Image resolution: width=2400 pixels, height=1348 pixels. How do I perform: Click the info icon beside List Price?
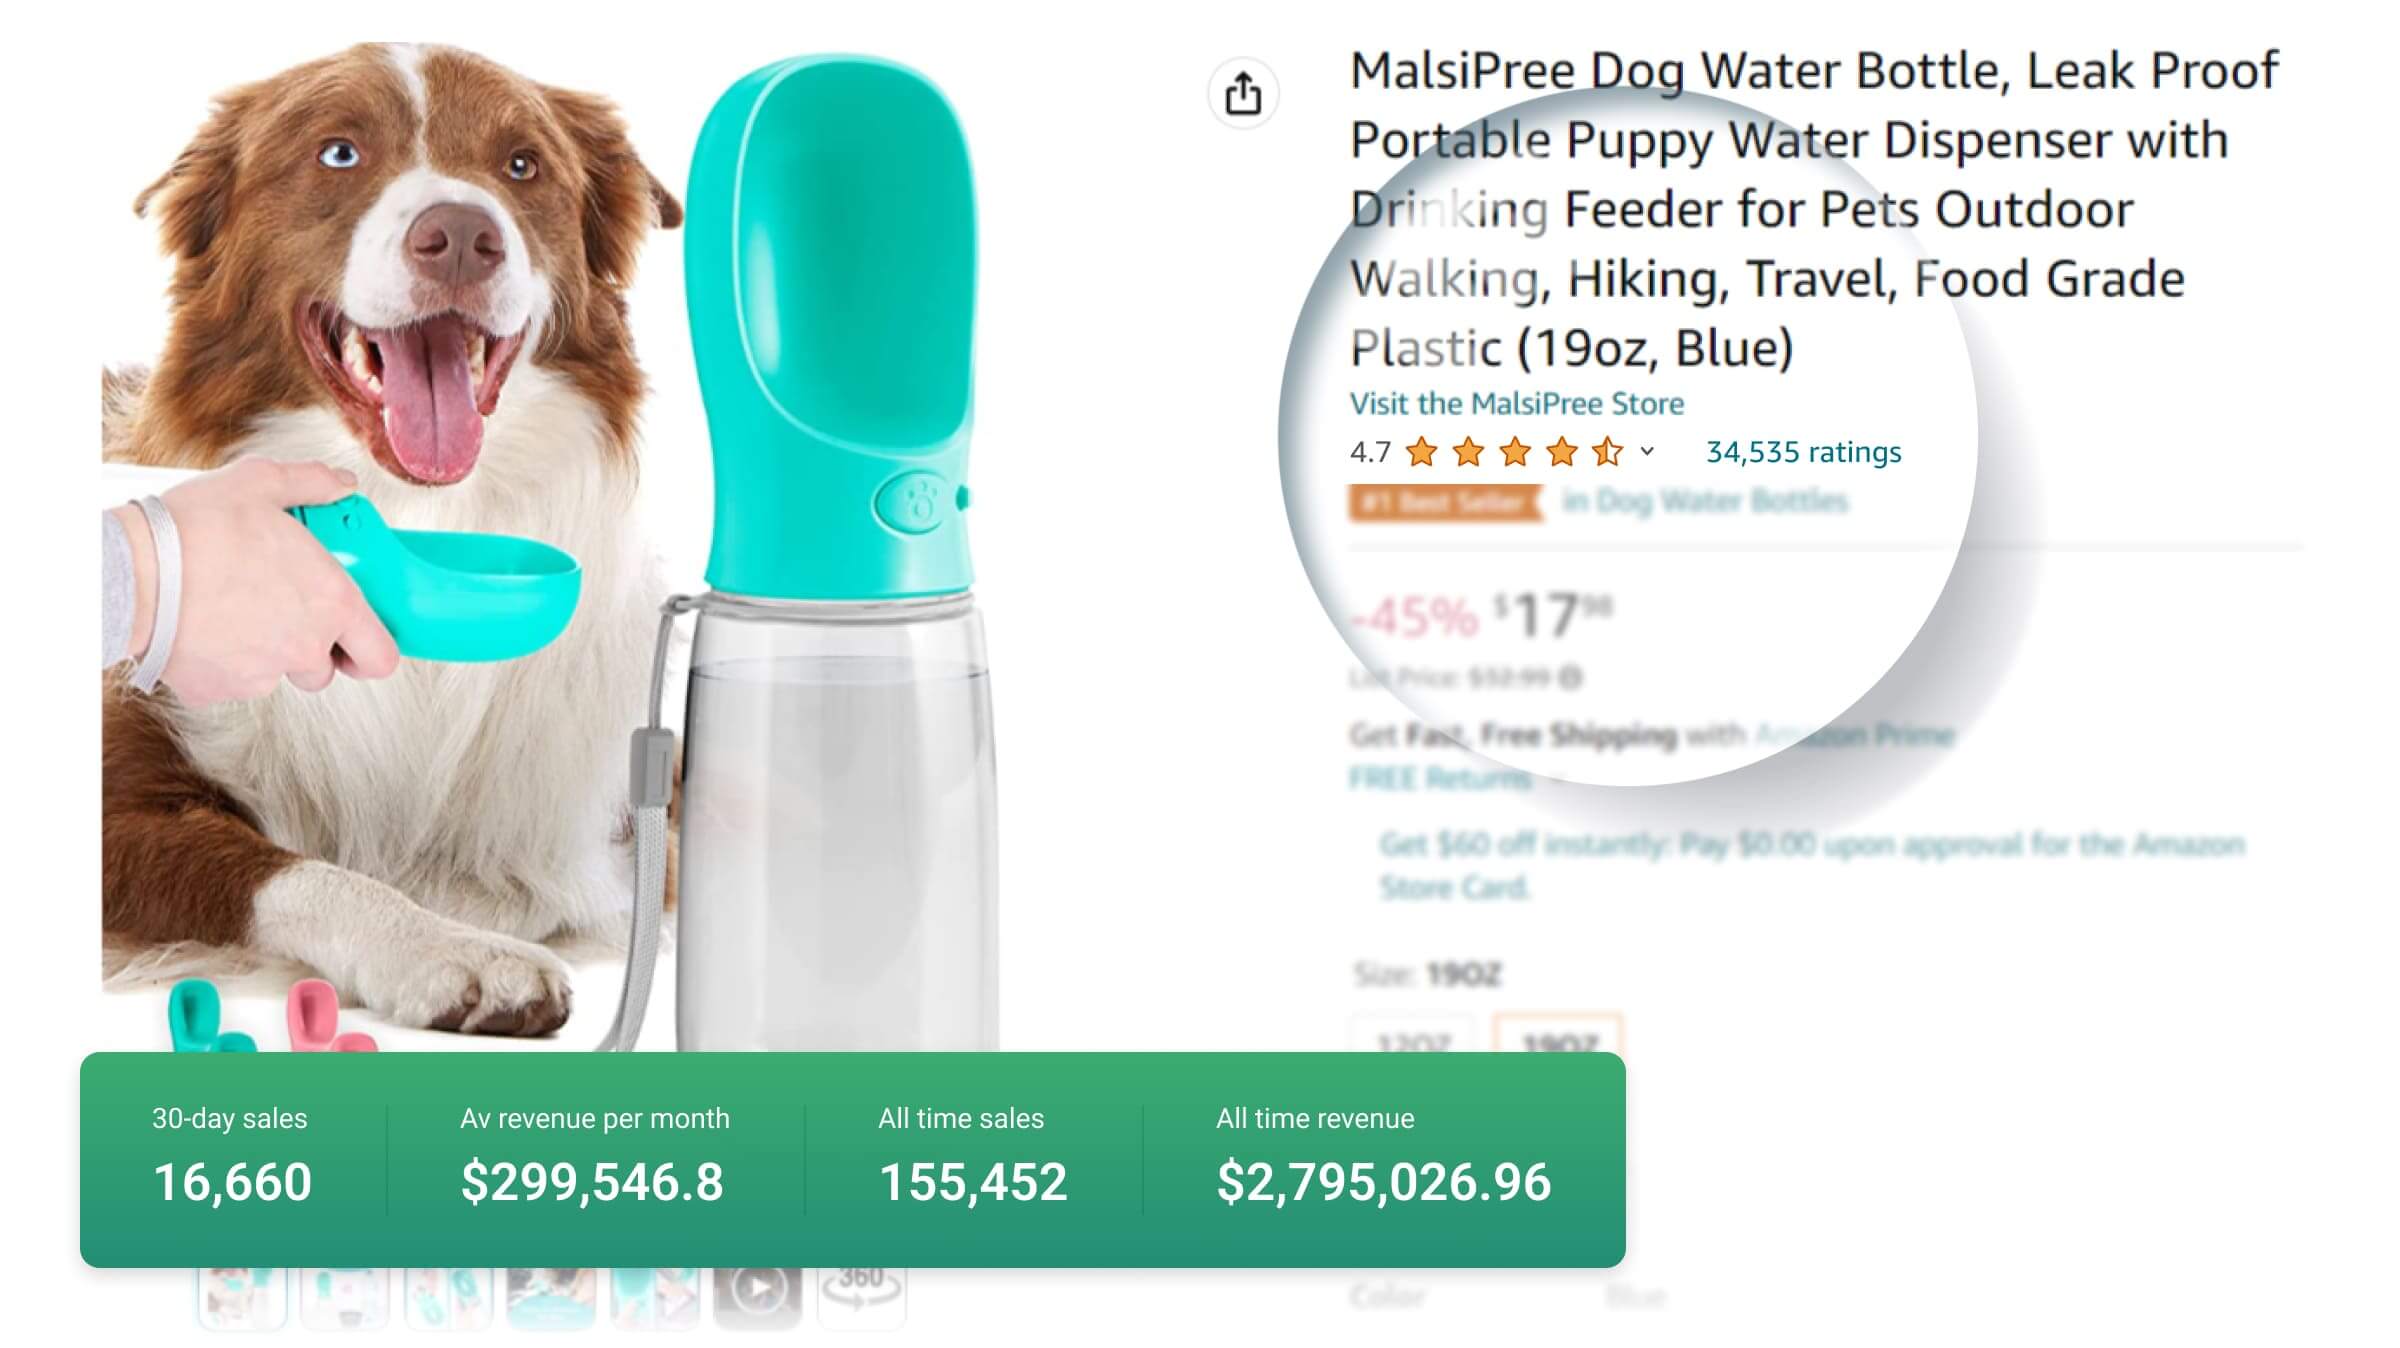1571,678
